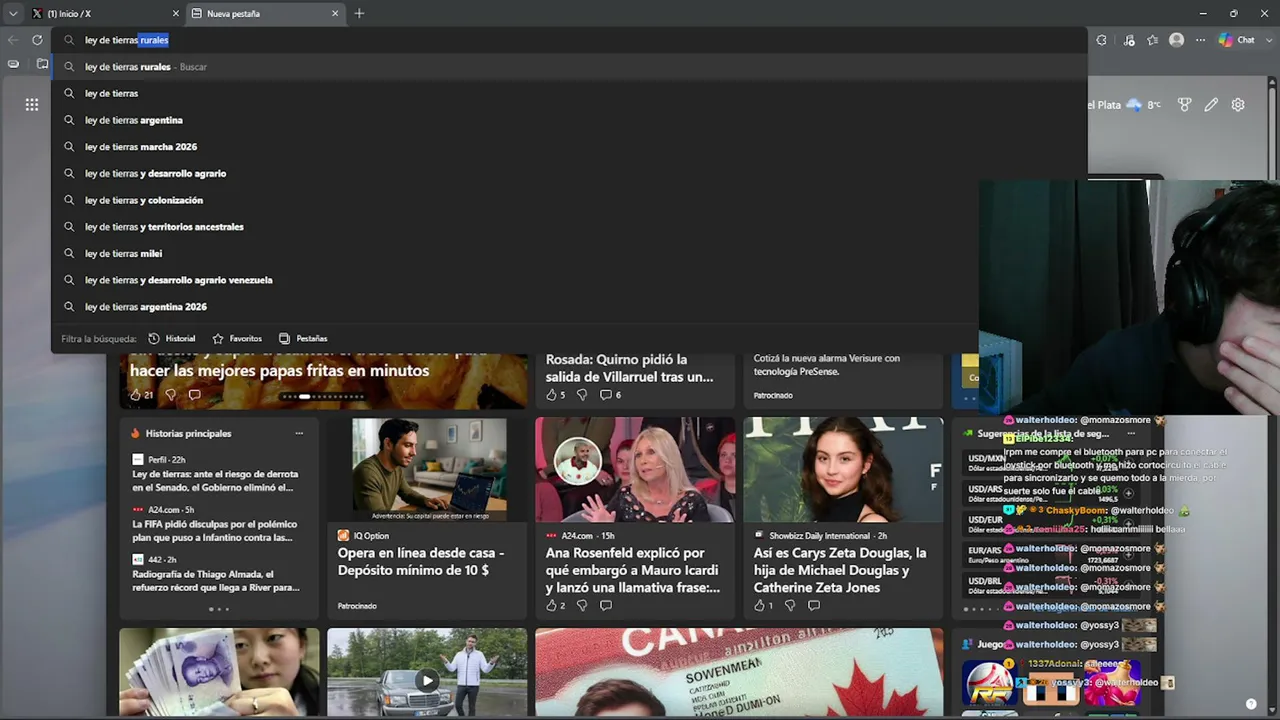
Task: Open the browser tab list chevron
Action: point(13,13)
